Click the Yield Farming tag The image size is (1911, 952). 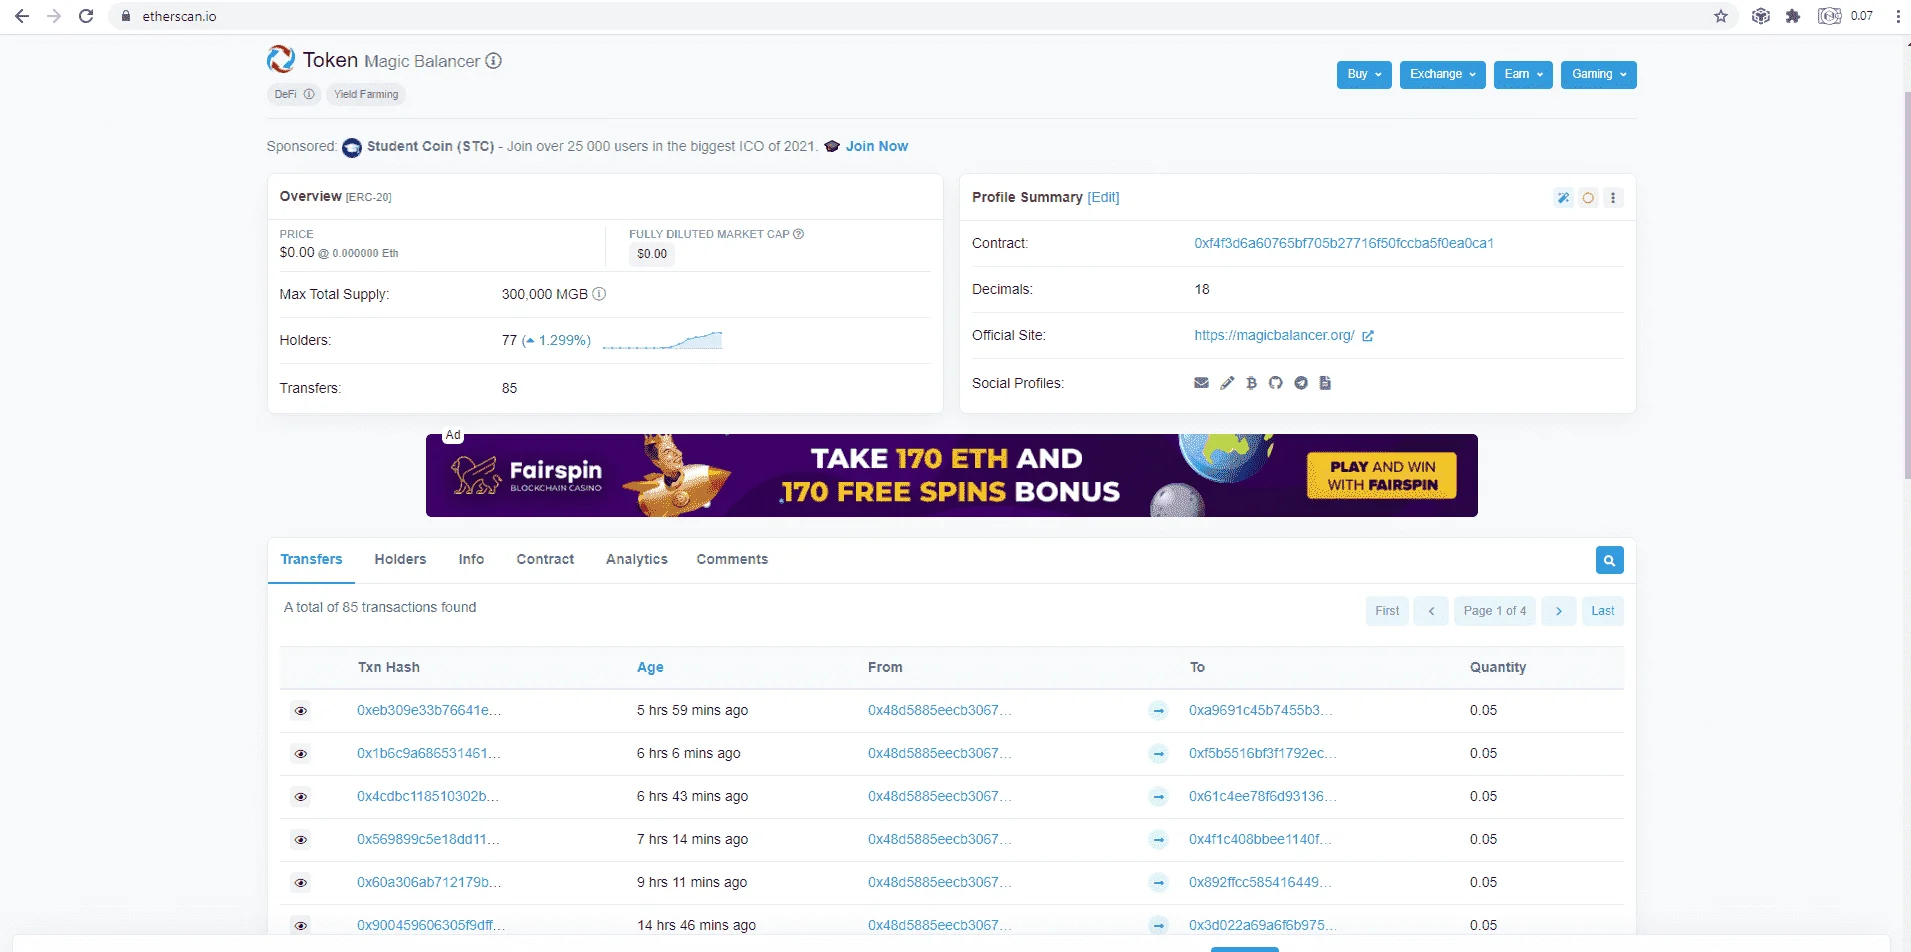point(366,95)
